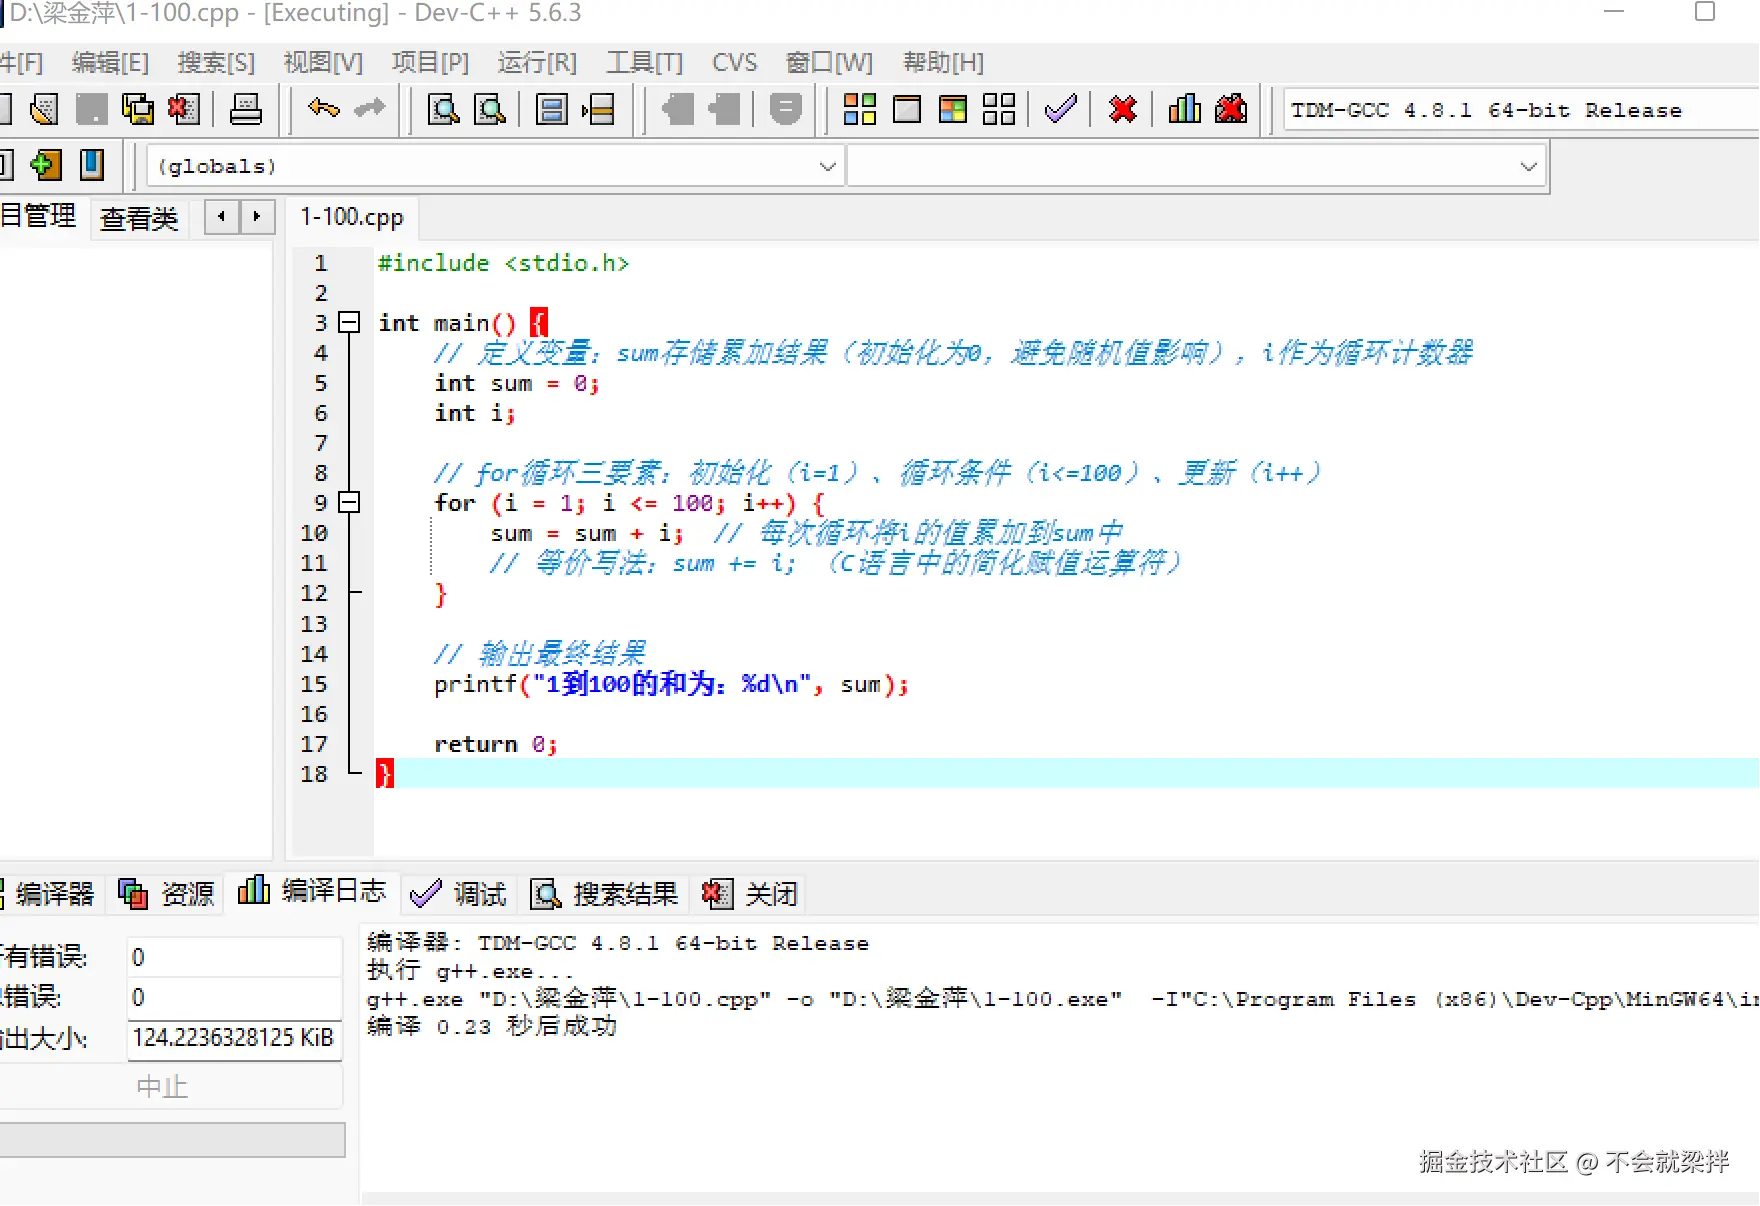Open the 编辑[E] menu

[x=110, y=63]
